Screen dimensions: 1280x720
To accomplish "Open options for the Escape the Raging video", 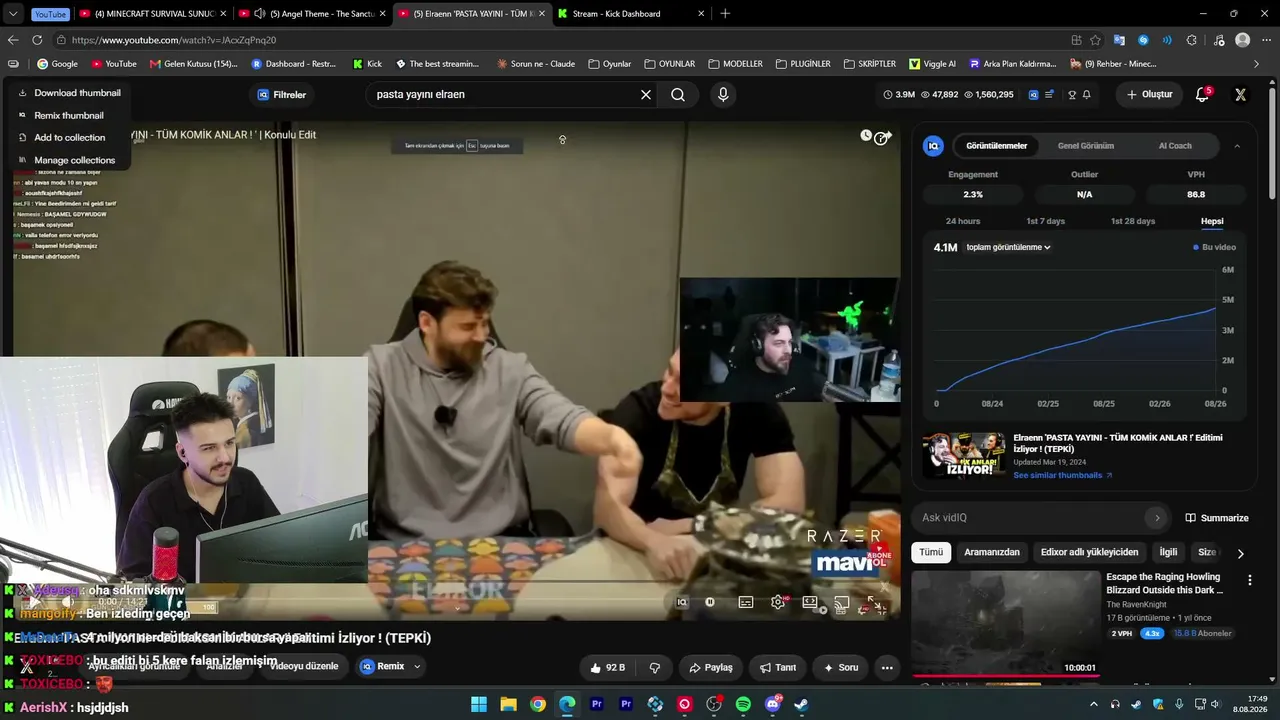I will click(1249, 580).
